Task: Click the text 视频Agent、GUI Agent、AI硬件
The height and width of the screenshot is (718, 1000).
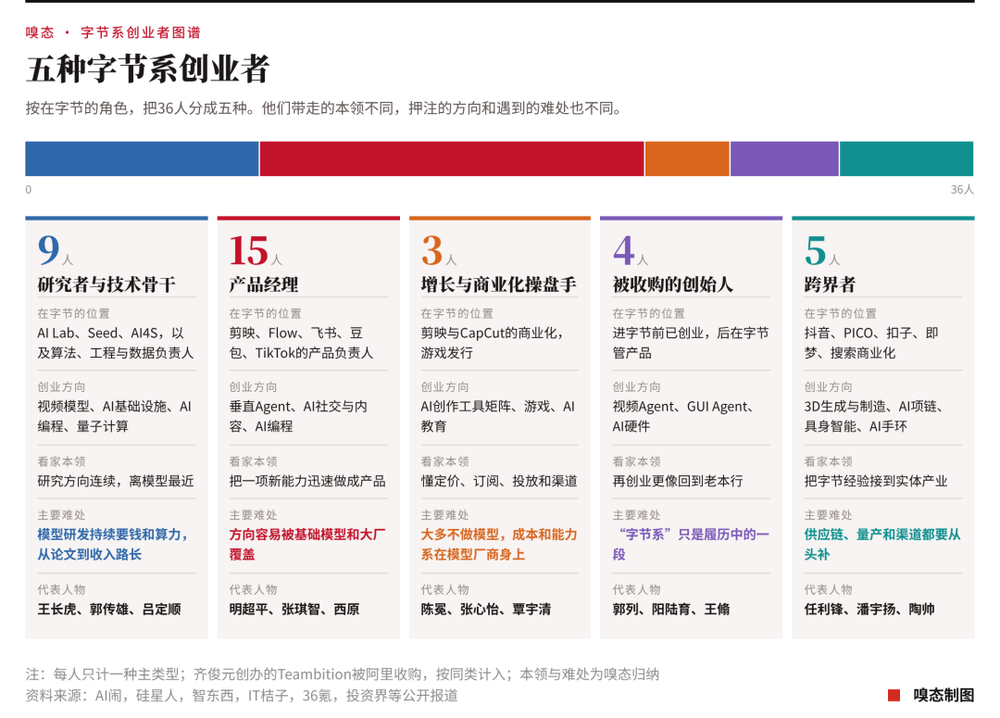Action: tap(683, 416)
